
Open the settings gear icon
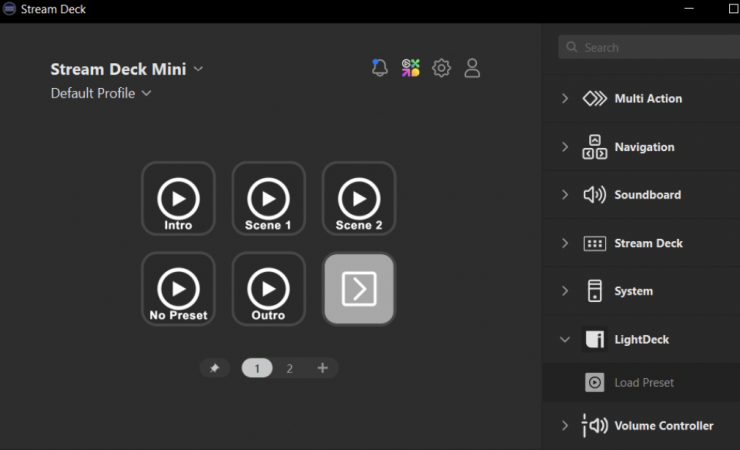441,68
